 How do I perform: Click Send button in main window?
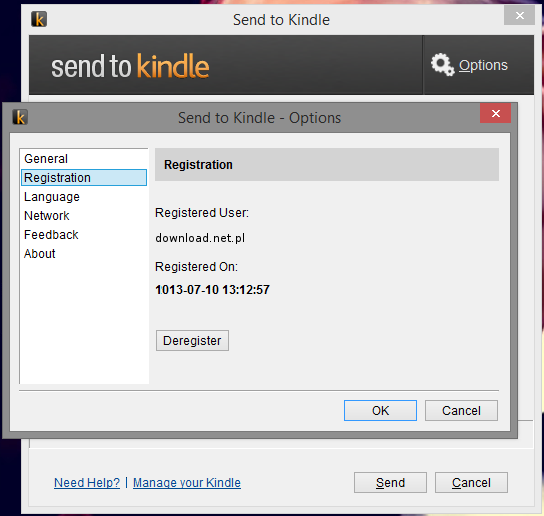[x=390, y=482]
